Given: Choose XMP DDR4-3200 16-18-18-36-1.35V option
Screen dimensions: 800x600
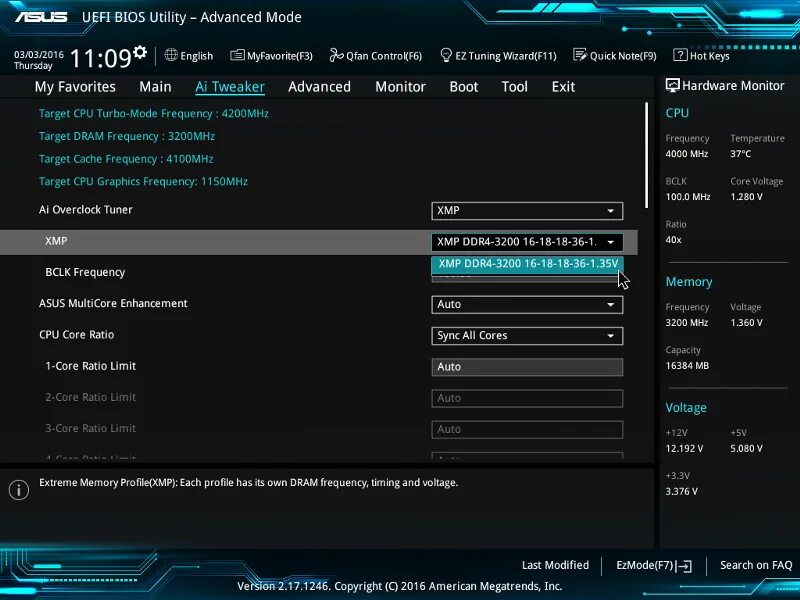Looking at the screenshot, I should [x=527, y=264].
